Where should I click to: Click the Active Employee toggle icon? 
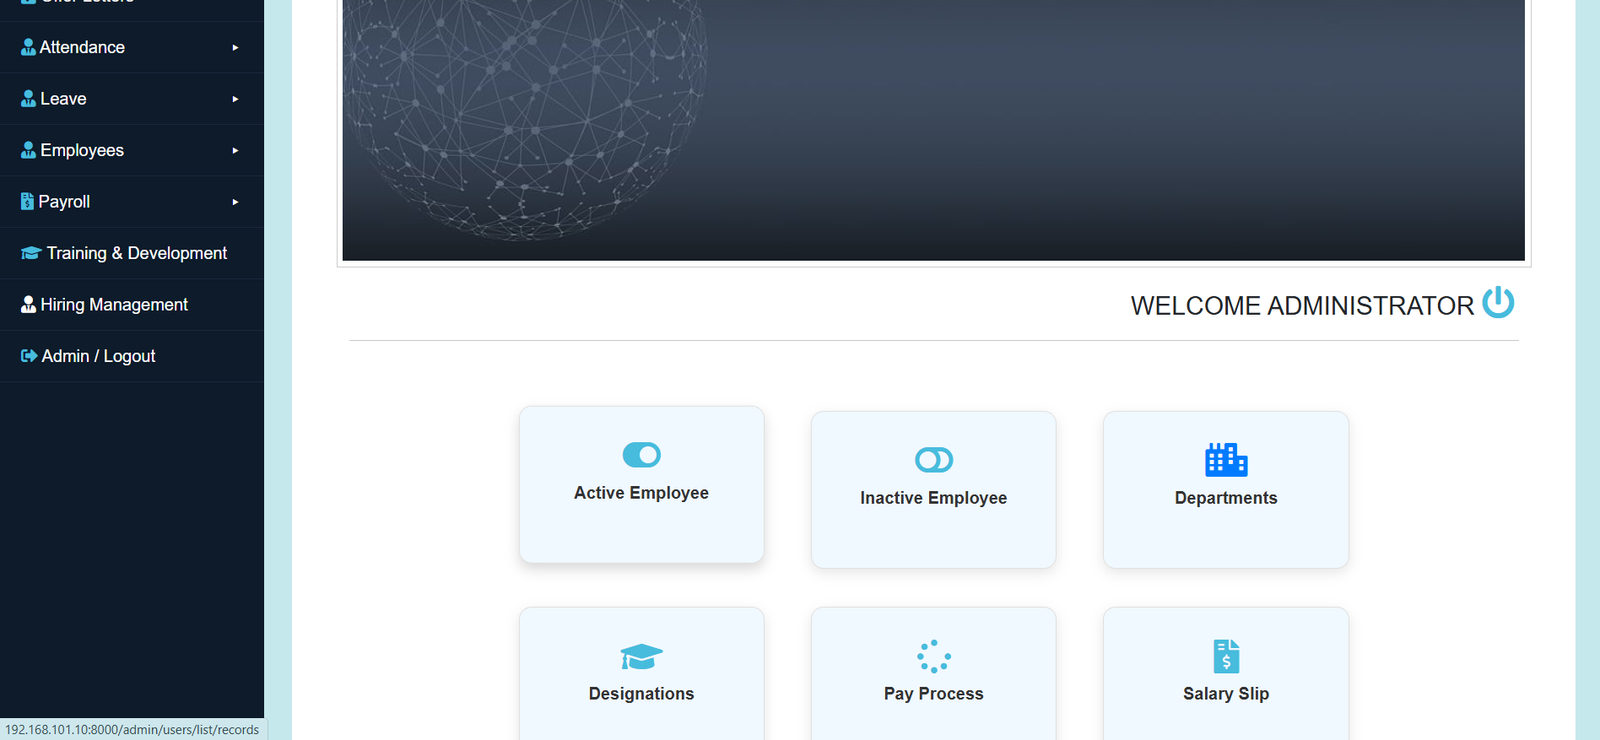click(641, 455)
